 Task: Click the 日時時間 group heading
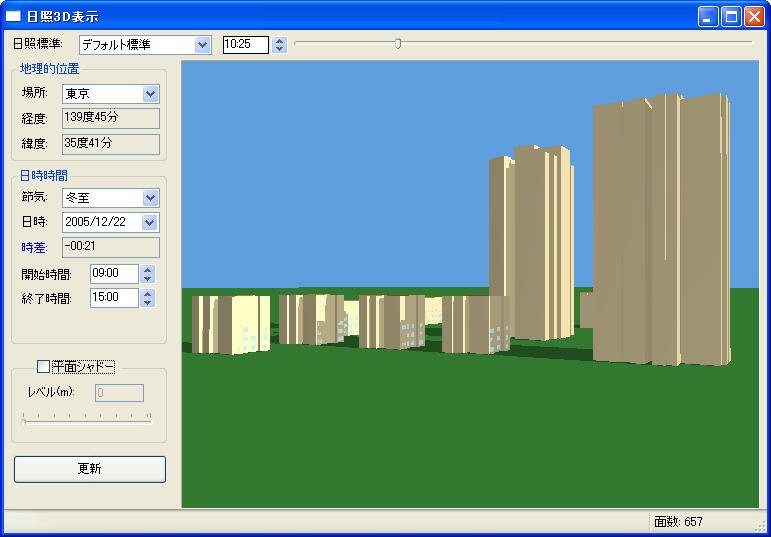44,176
